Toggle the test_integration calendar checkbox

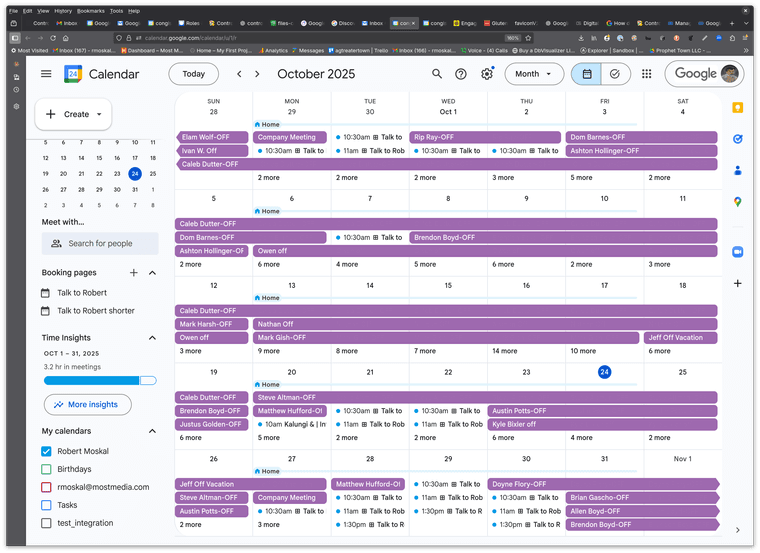click(46, 523)
